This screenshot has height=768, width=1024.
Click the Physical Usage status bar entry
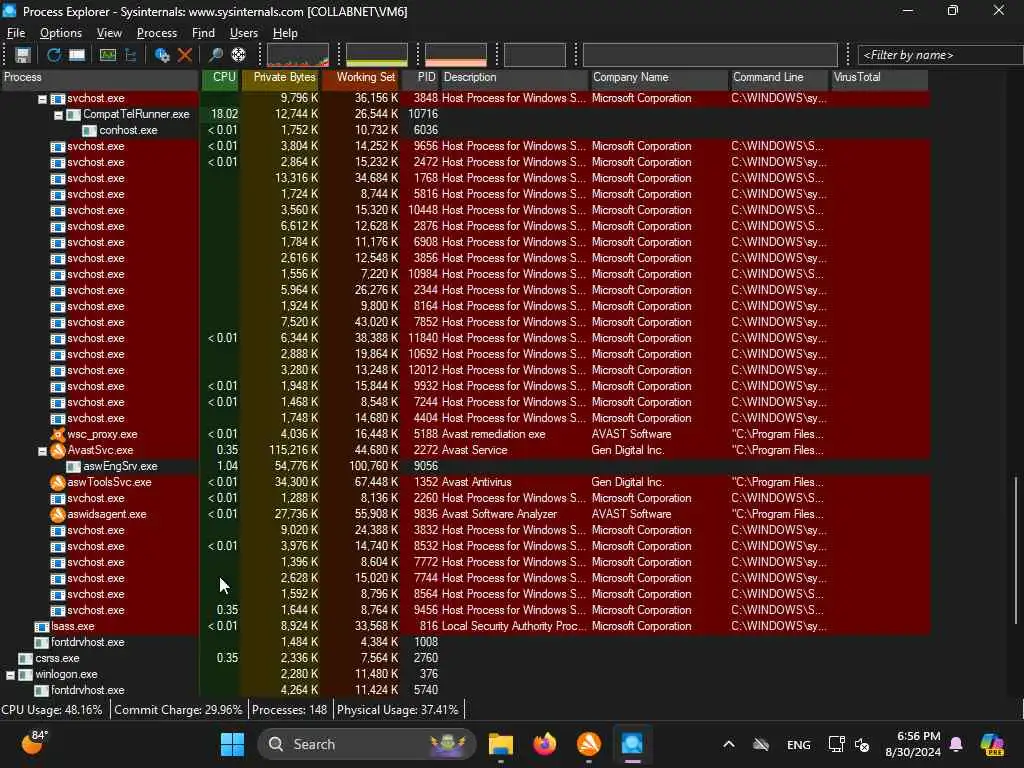[398, 710]
